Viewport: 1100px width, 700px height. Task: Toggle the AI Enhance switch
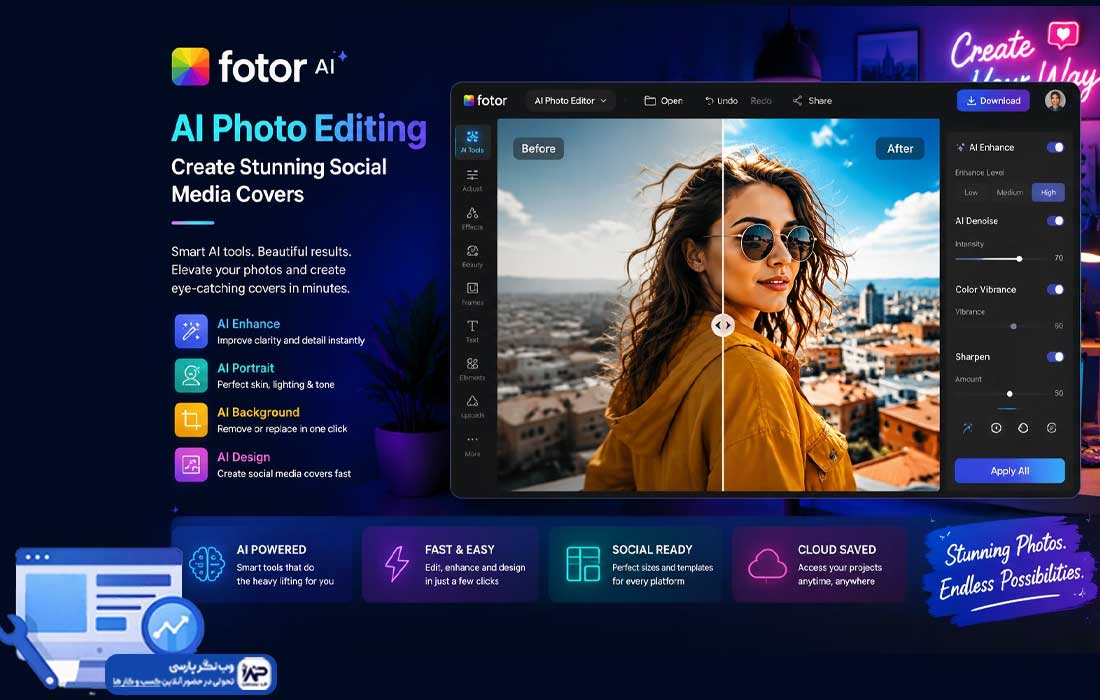pyautogui.click(x=1055, y=147)
